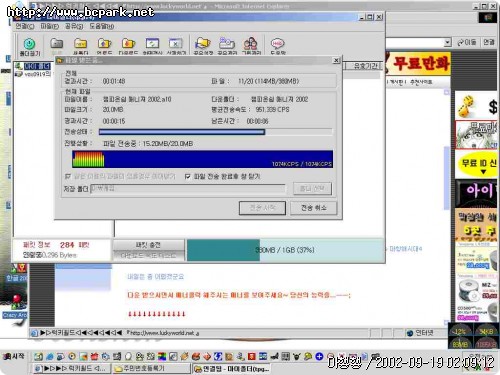Click the red instruction text on the web page
This screenshot has width=500, height=375.
[239, 295]
